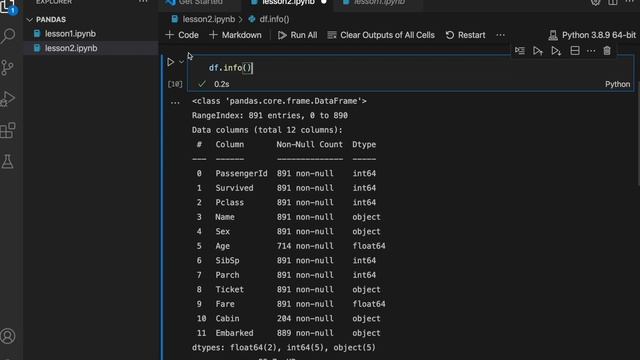Change cell language mode Python
Screen dimensions: 640x360
(617, 84)
